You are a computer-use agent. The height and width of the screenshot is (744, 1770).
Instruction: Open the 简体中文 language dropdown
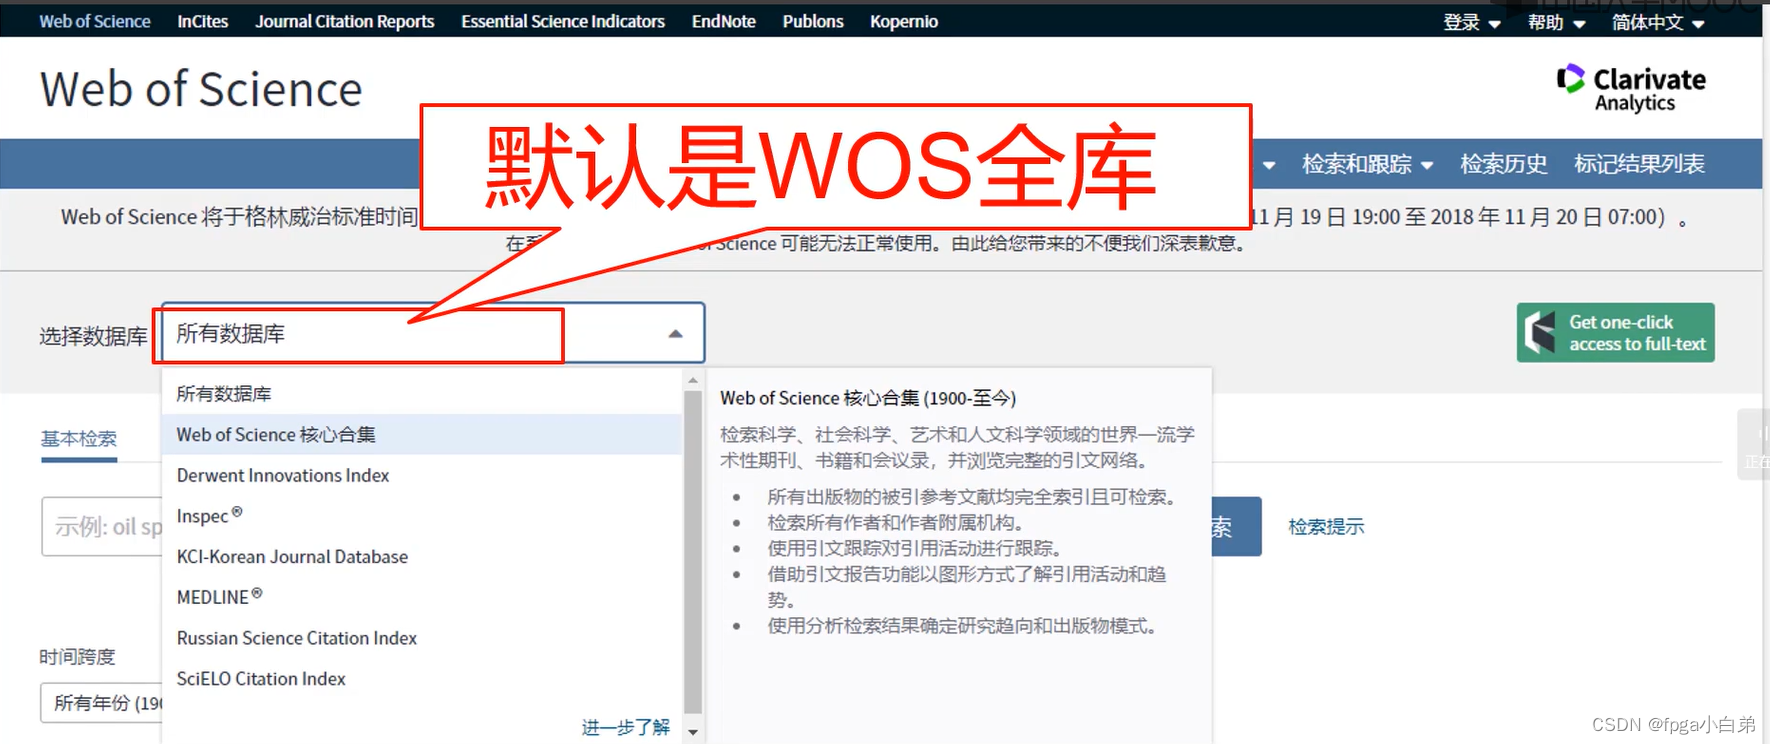pos(1658,22)
